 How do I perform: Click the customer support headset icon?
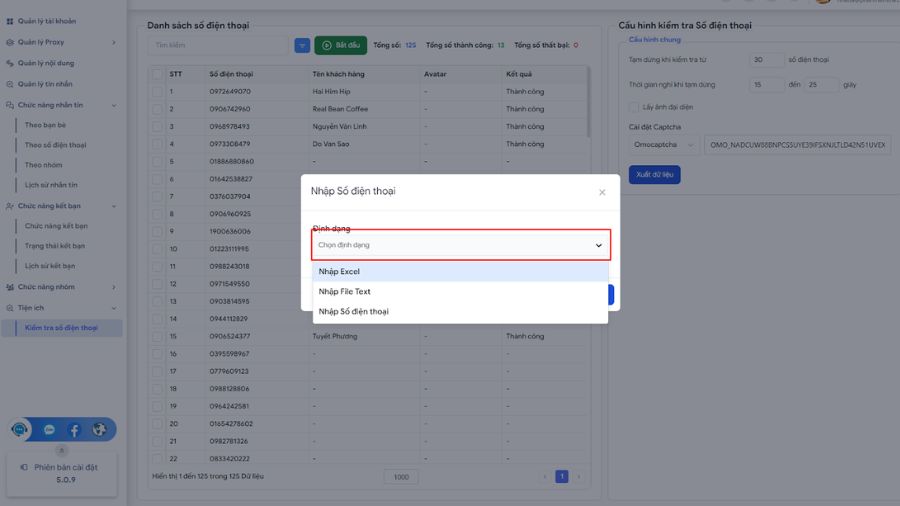(21, 429)
